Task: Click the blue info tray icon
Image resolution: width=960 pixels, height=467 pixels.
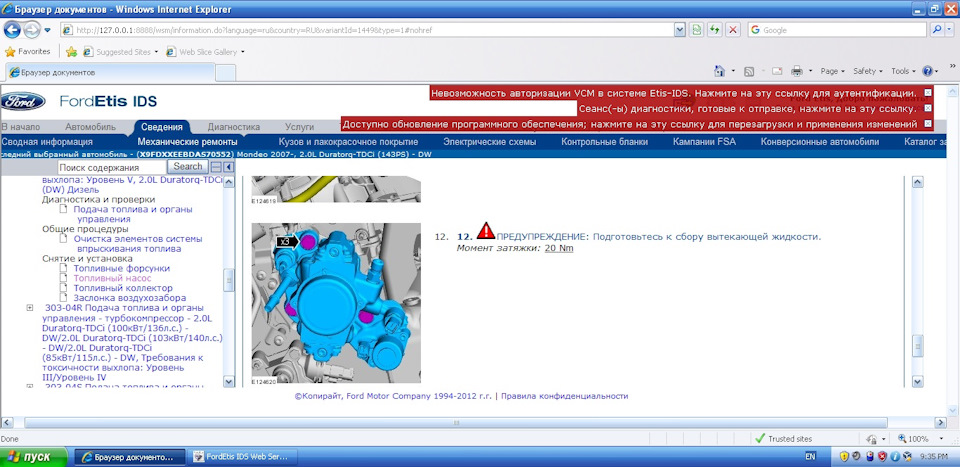Action: coord(894,457)
